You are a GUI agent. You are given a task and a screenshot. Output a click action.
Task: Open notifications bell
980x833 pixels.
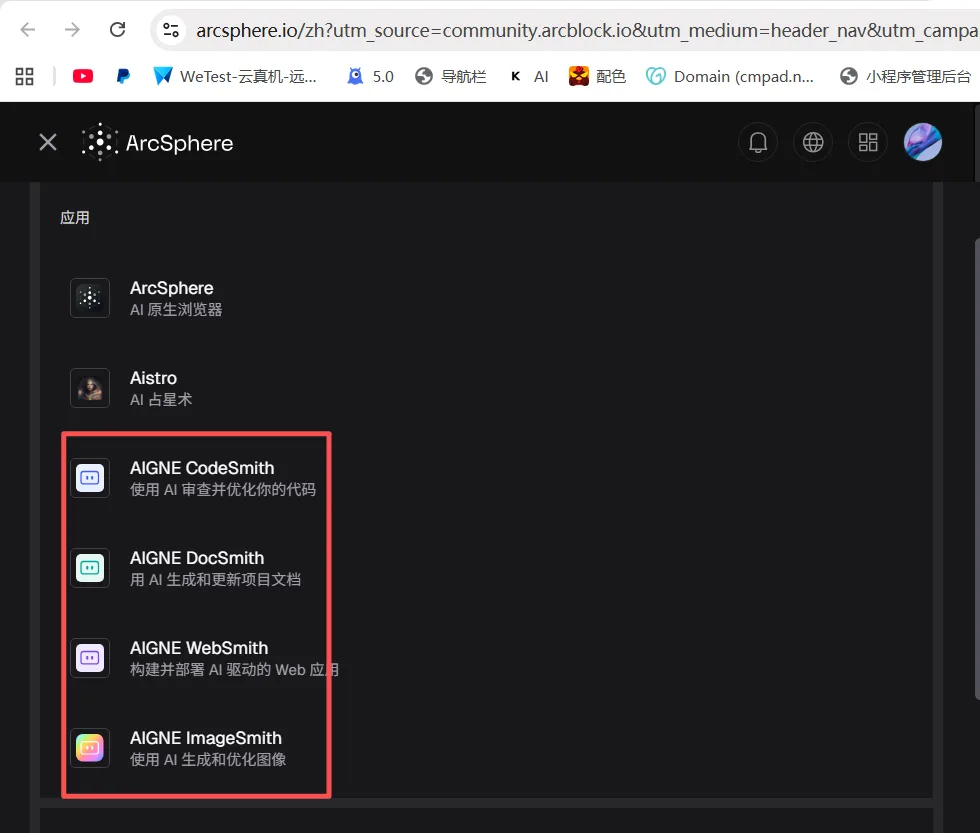758,142
